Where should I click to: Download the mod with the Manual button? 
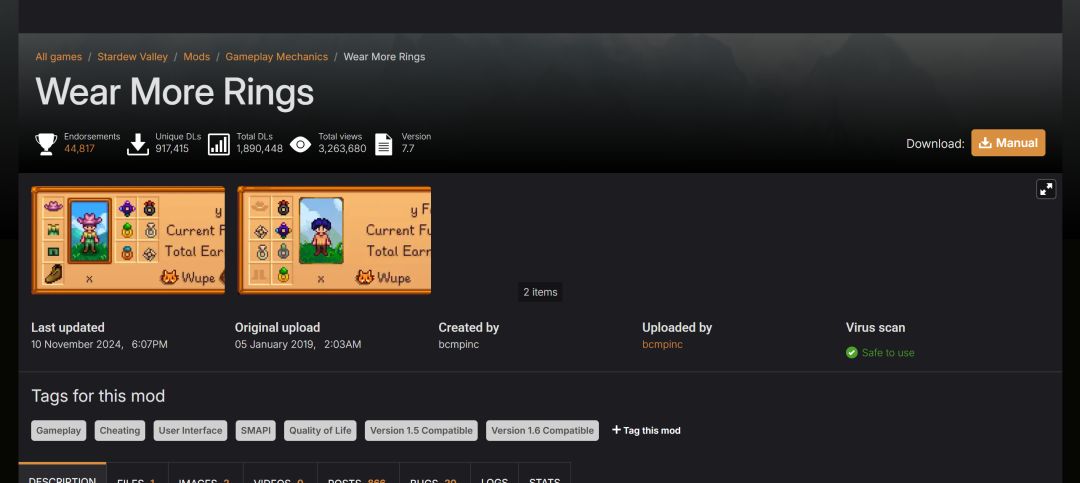pyautogui.click(x=1008, y=143)
